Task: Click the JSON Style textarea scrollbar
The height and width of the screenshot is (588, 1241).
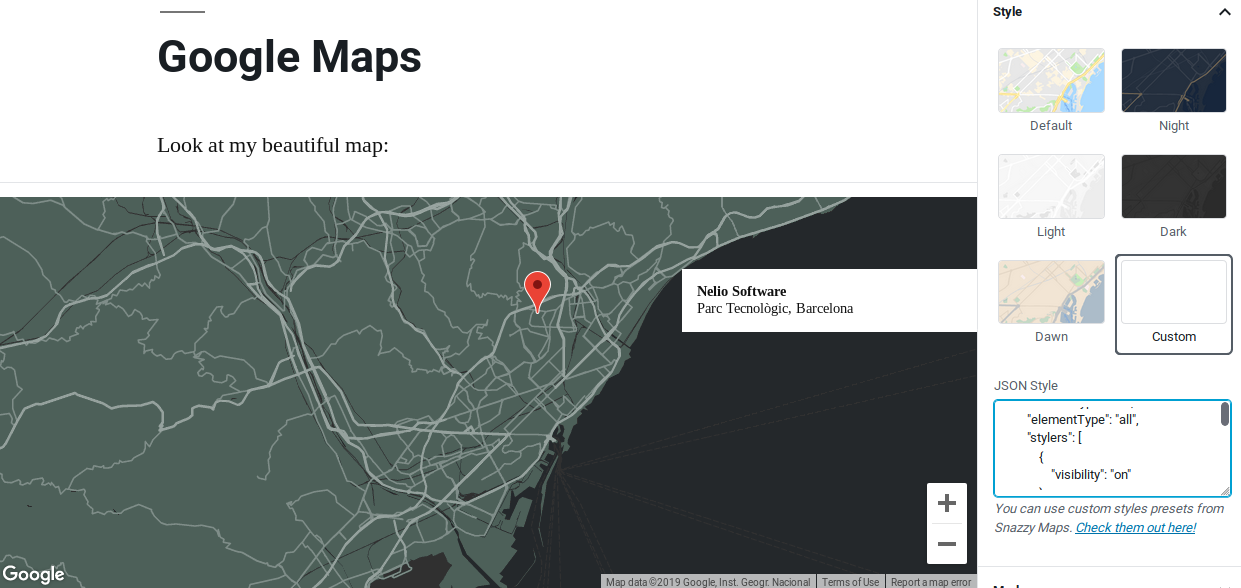Action: point(1225,414)
